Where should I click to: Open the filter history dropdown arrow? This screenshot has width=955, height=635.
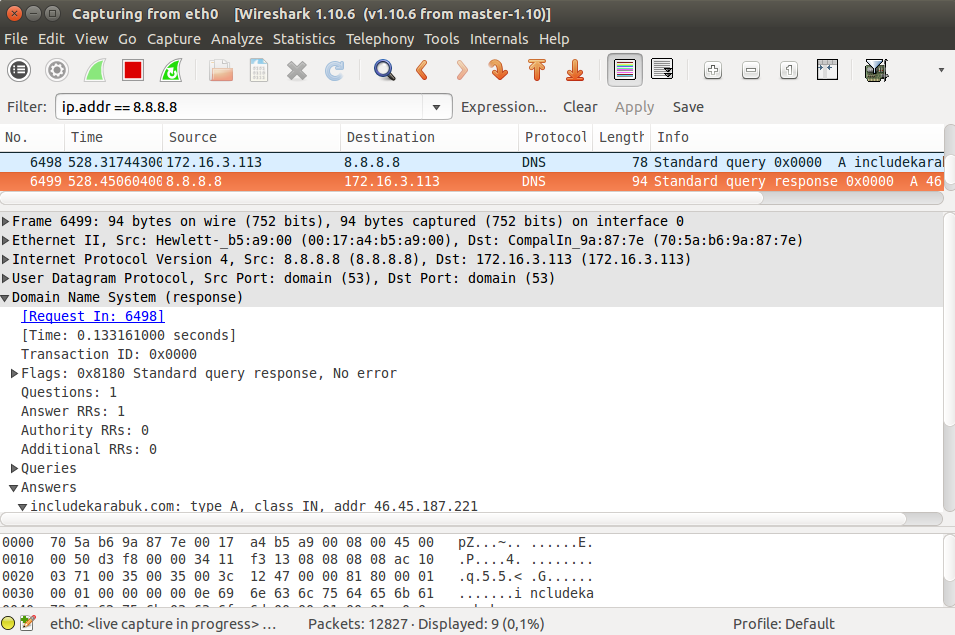(436, 107)
